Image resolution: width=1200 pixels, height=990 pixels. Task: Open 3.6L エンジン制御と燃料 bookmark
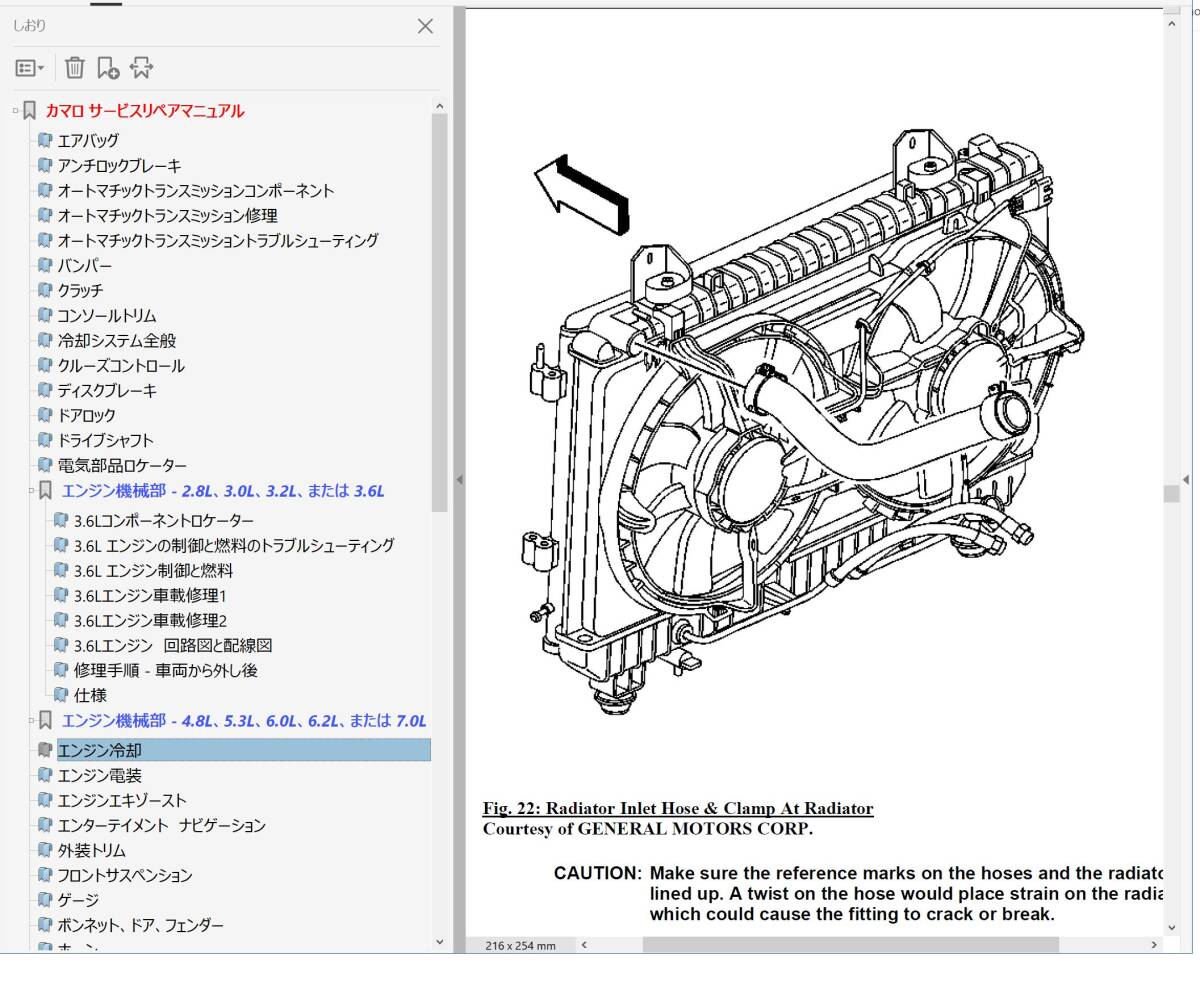[x=153, y=570]
